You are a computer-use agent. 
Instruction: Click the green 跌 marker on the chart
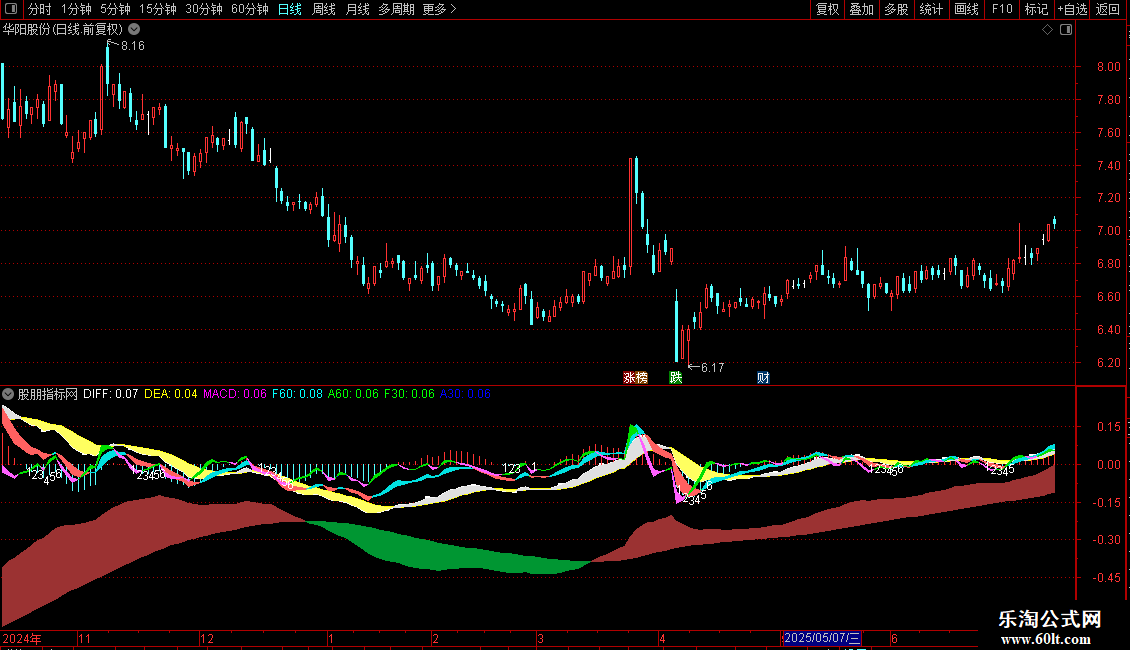tap(675, 378)
